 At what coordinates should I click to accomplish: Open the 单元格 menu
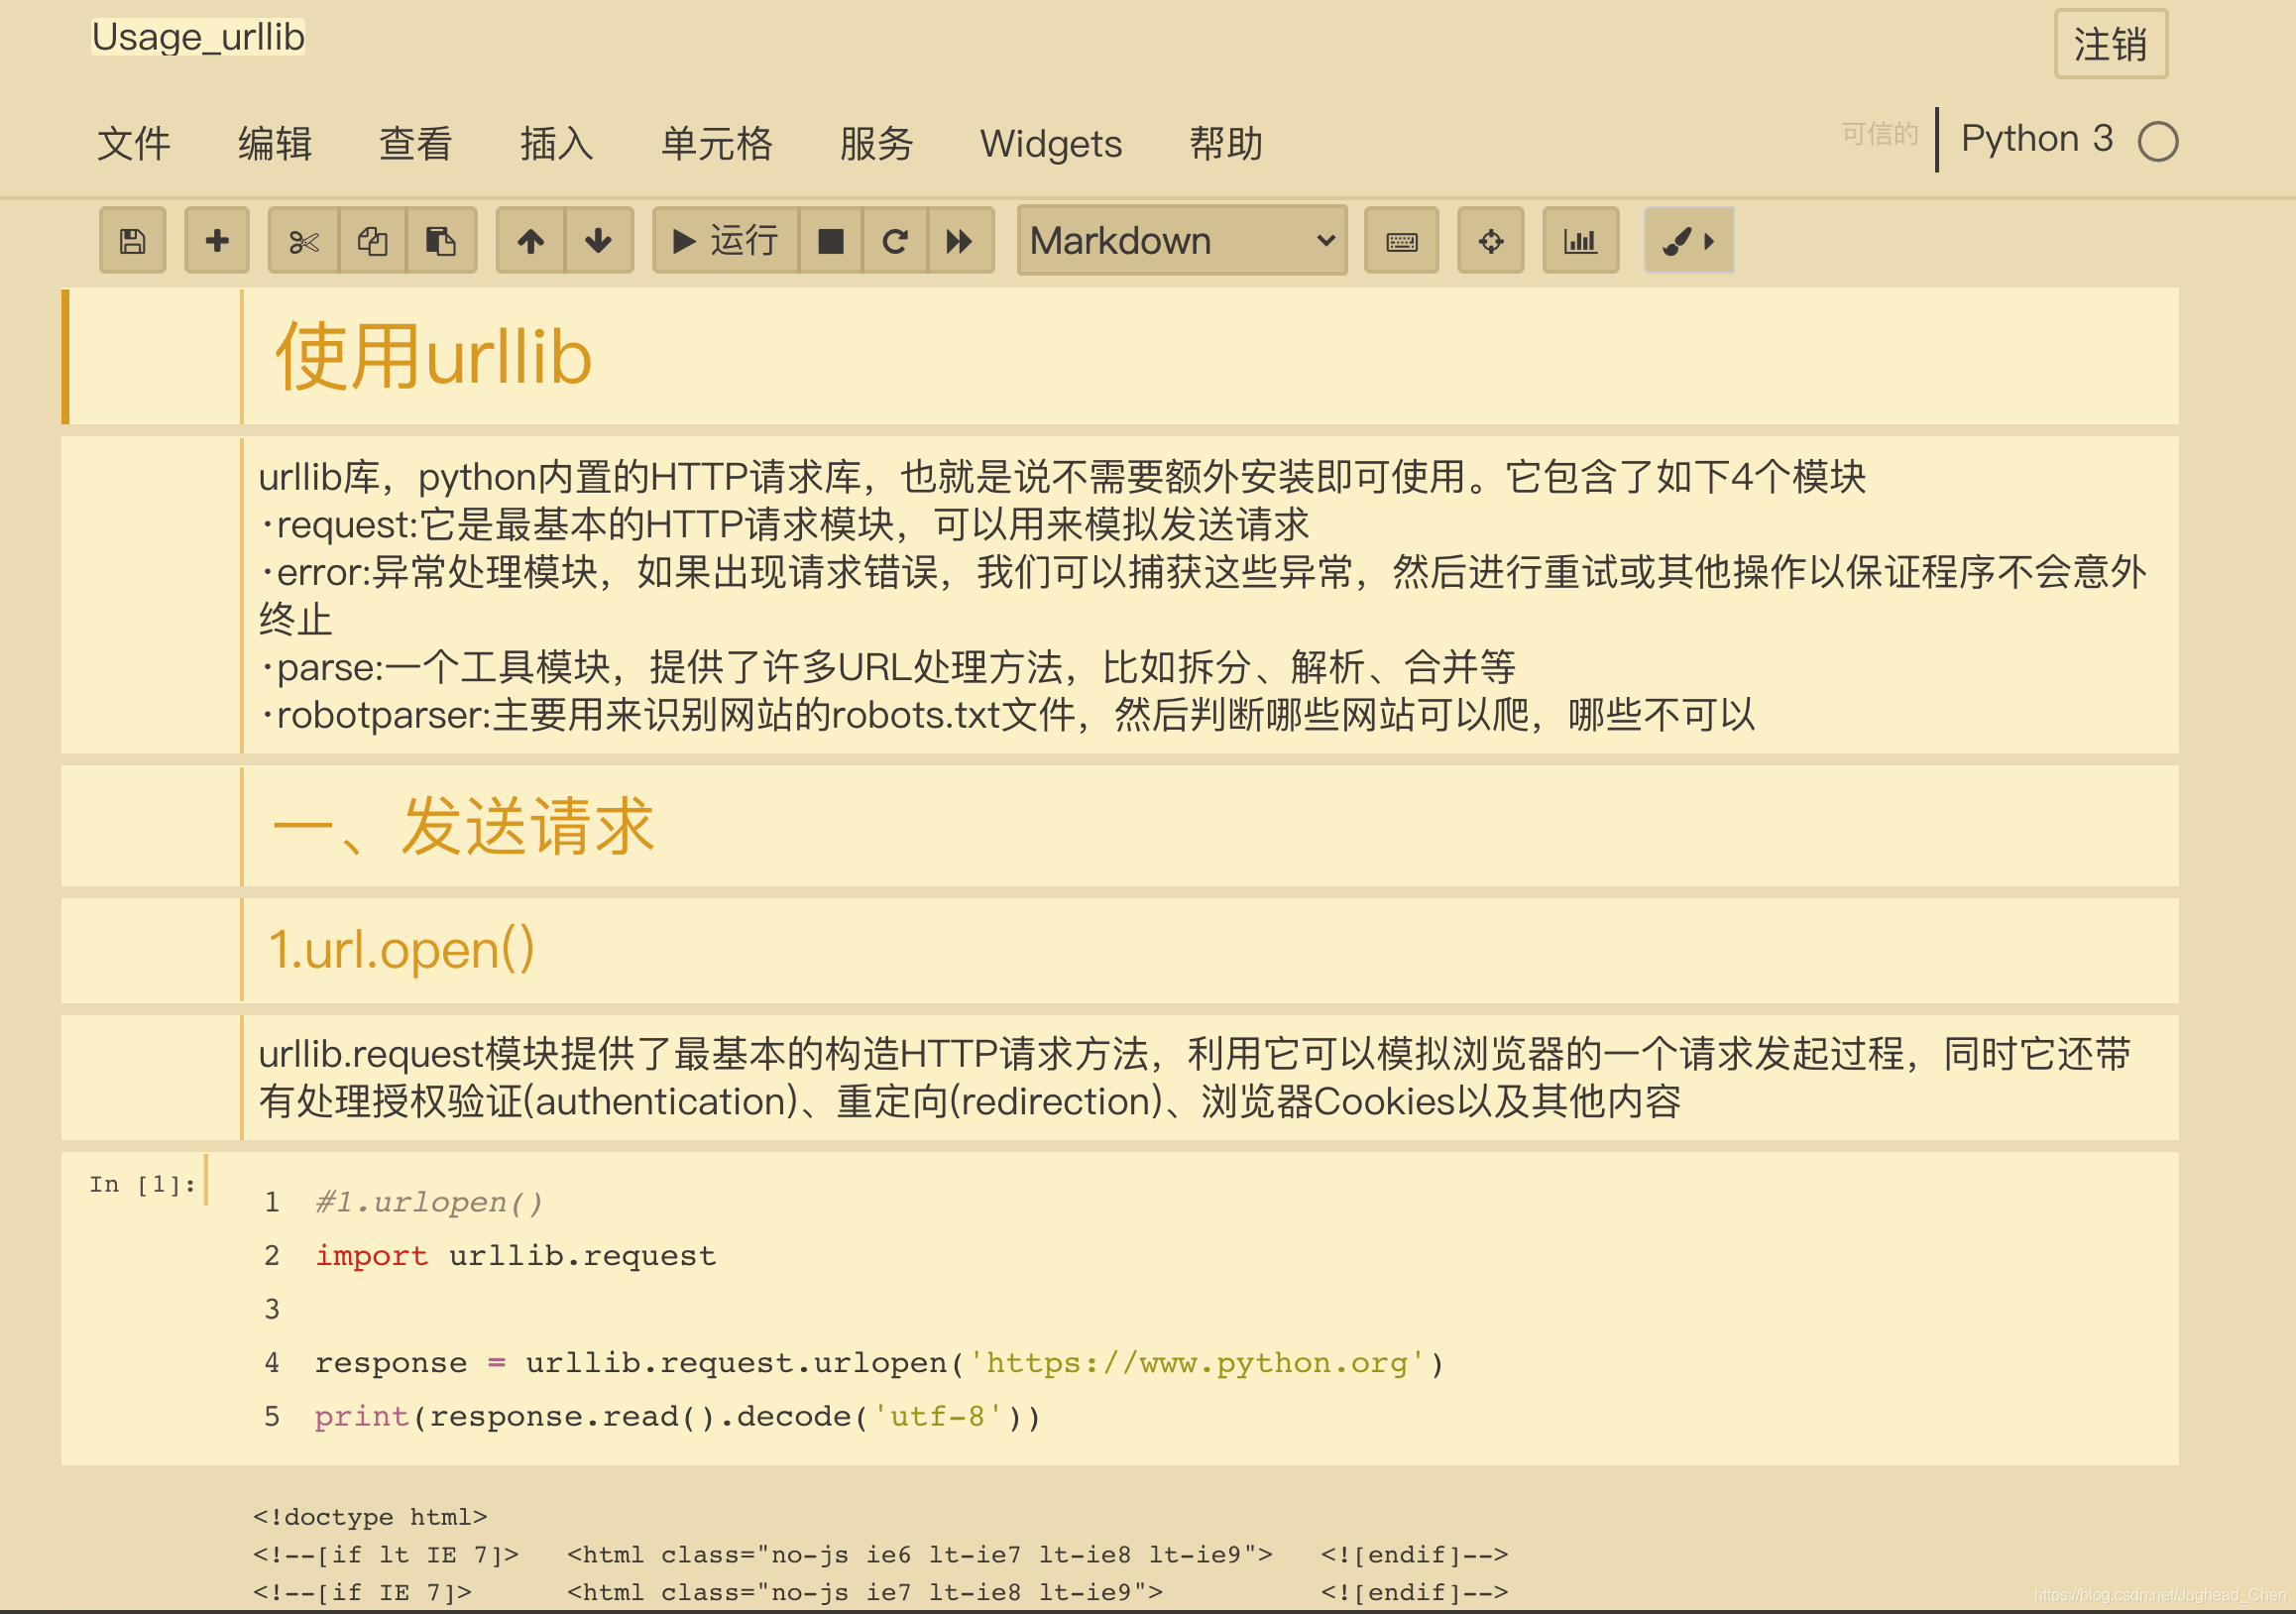point(717,143)
